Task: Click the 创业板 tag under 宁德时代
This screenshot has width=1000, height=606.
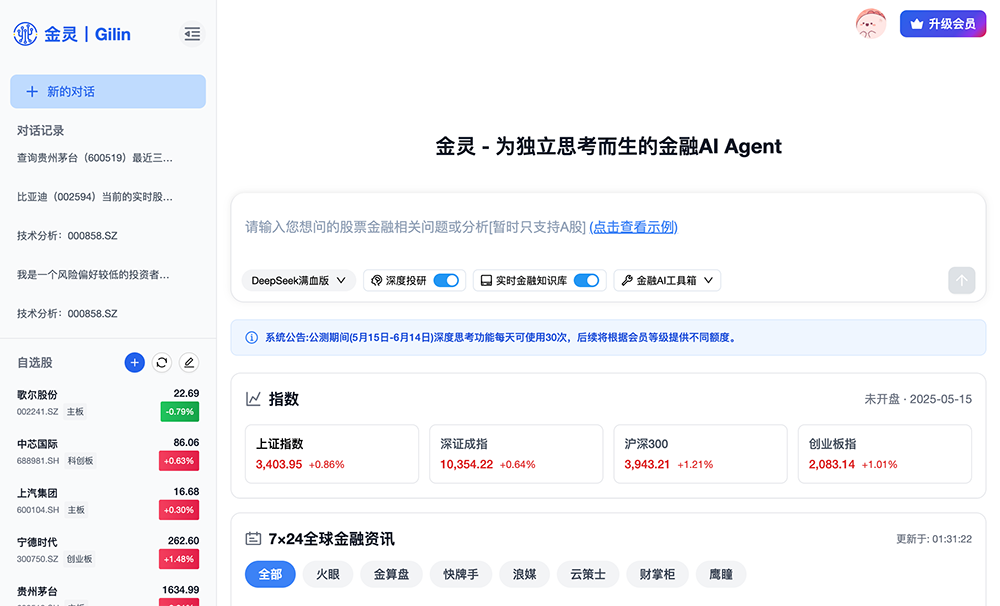Action: [x=80, y=559]
